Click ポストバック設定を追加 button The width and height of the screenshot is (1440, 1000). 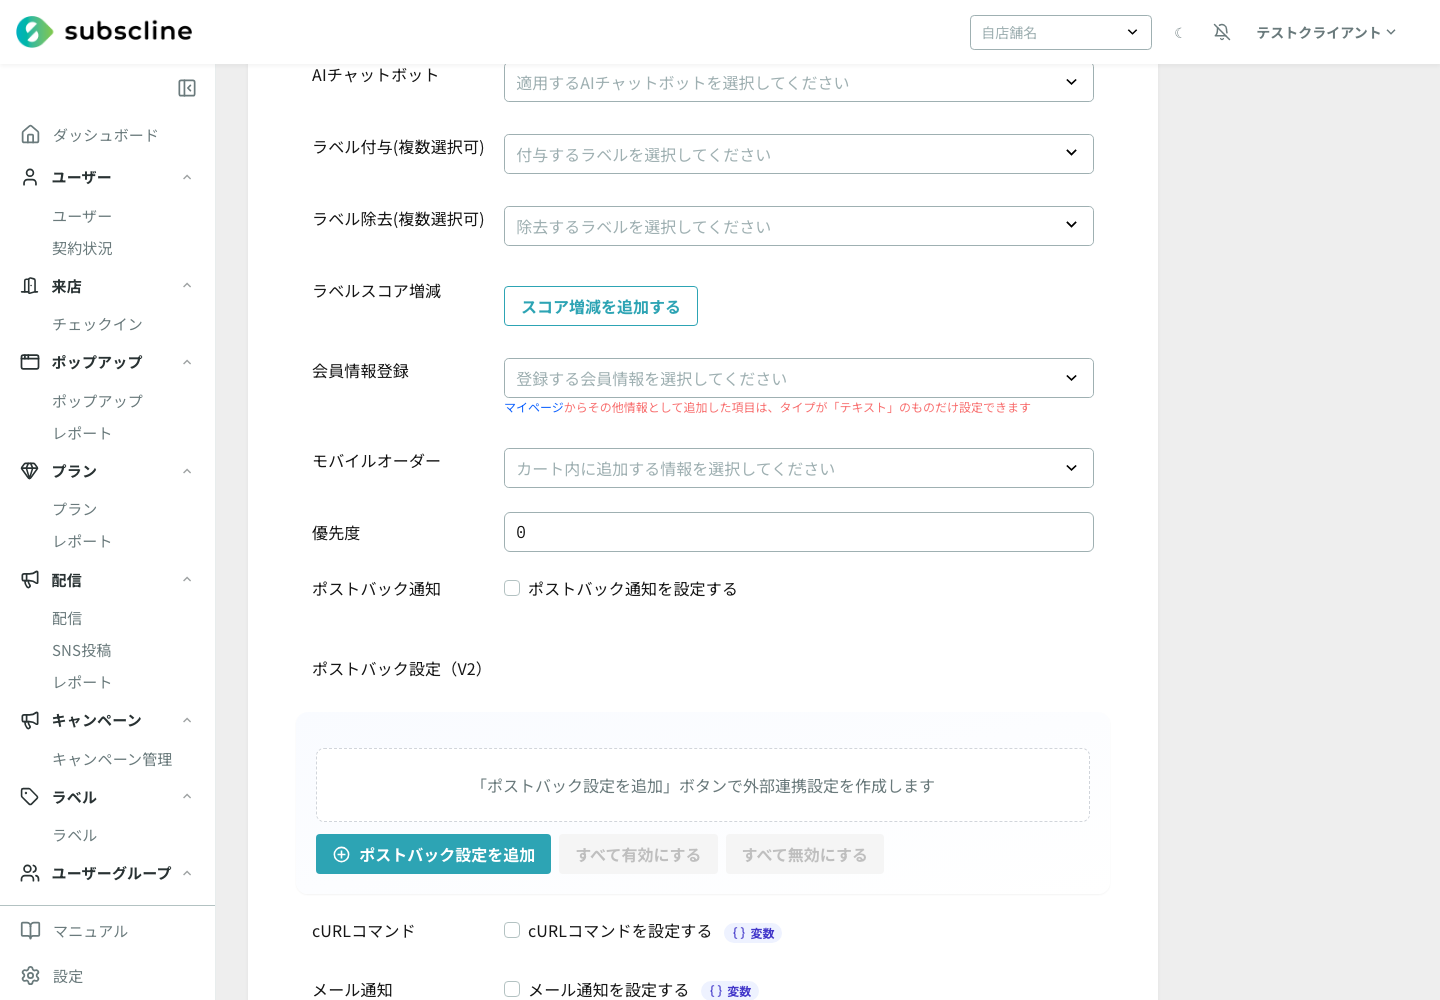[x=433, y=854]
